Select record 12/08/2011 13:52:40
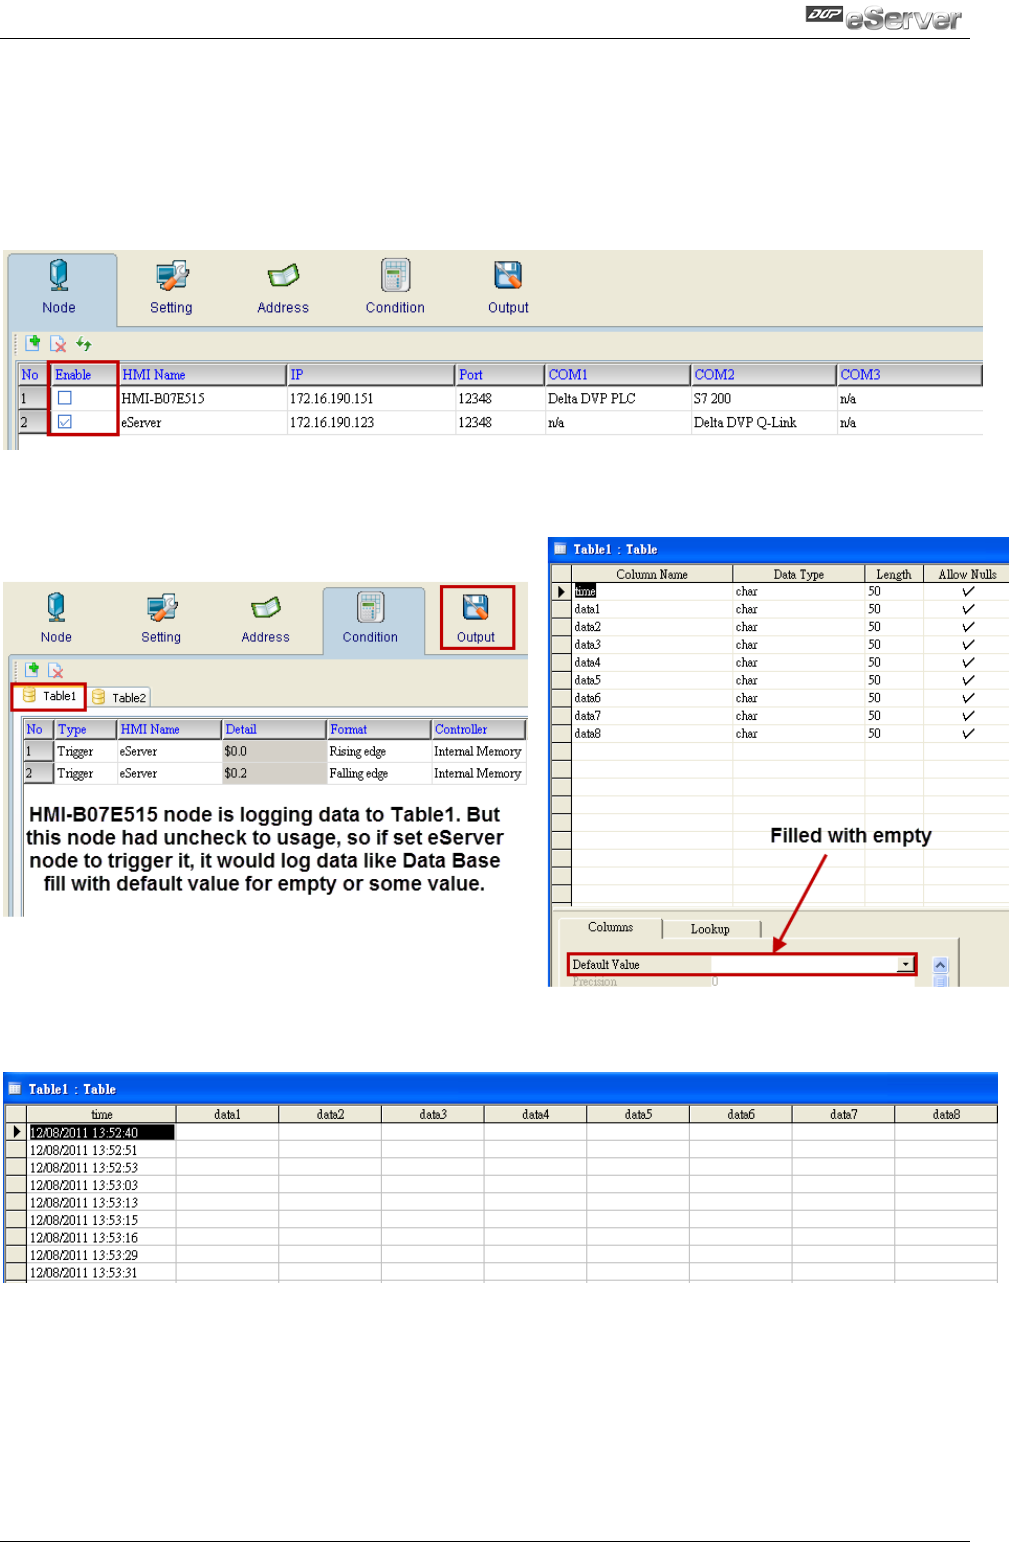The image size is (1009, 1542). click(101, 1133)
